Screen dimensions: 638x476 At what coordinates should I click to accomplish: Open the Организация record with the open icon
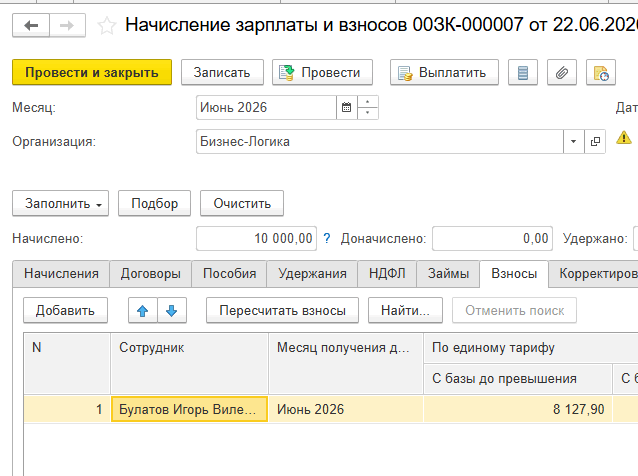tap(595, 142)
